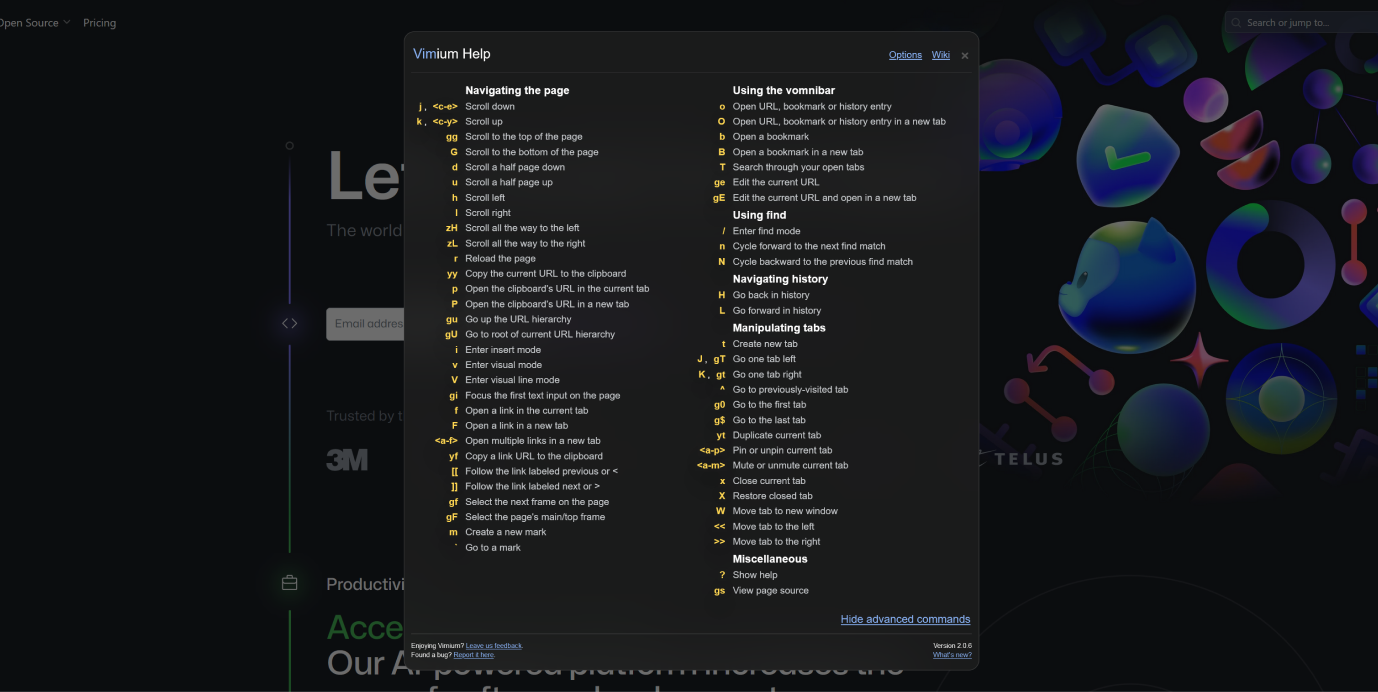Click 'Go one tab left' entry

765,359
